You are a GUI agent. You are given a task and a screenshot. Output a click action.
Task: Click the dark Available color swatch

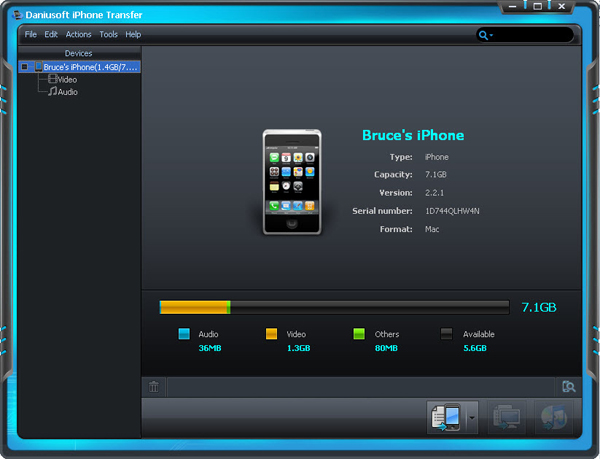click(446, 334)
